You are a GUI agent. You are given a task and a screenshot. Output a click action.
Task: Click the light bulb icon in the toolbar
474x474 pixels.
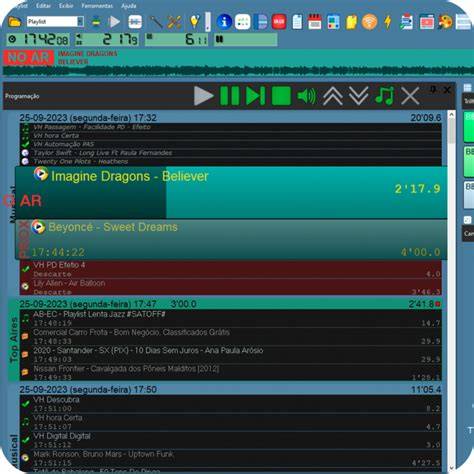pyautogui.click(x=194, y=22)
